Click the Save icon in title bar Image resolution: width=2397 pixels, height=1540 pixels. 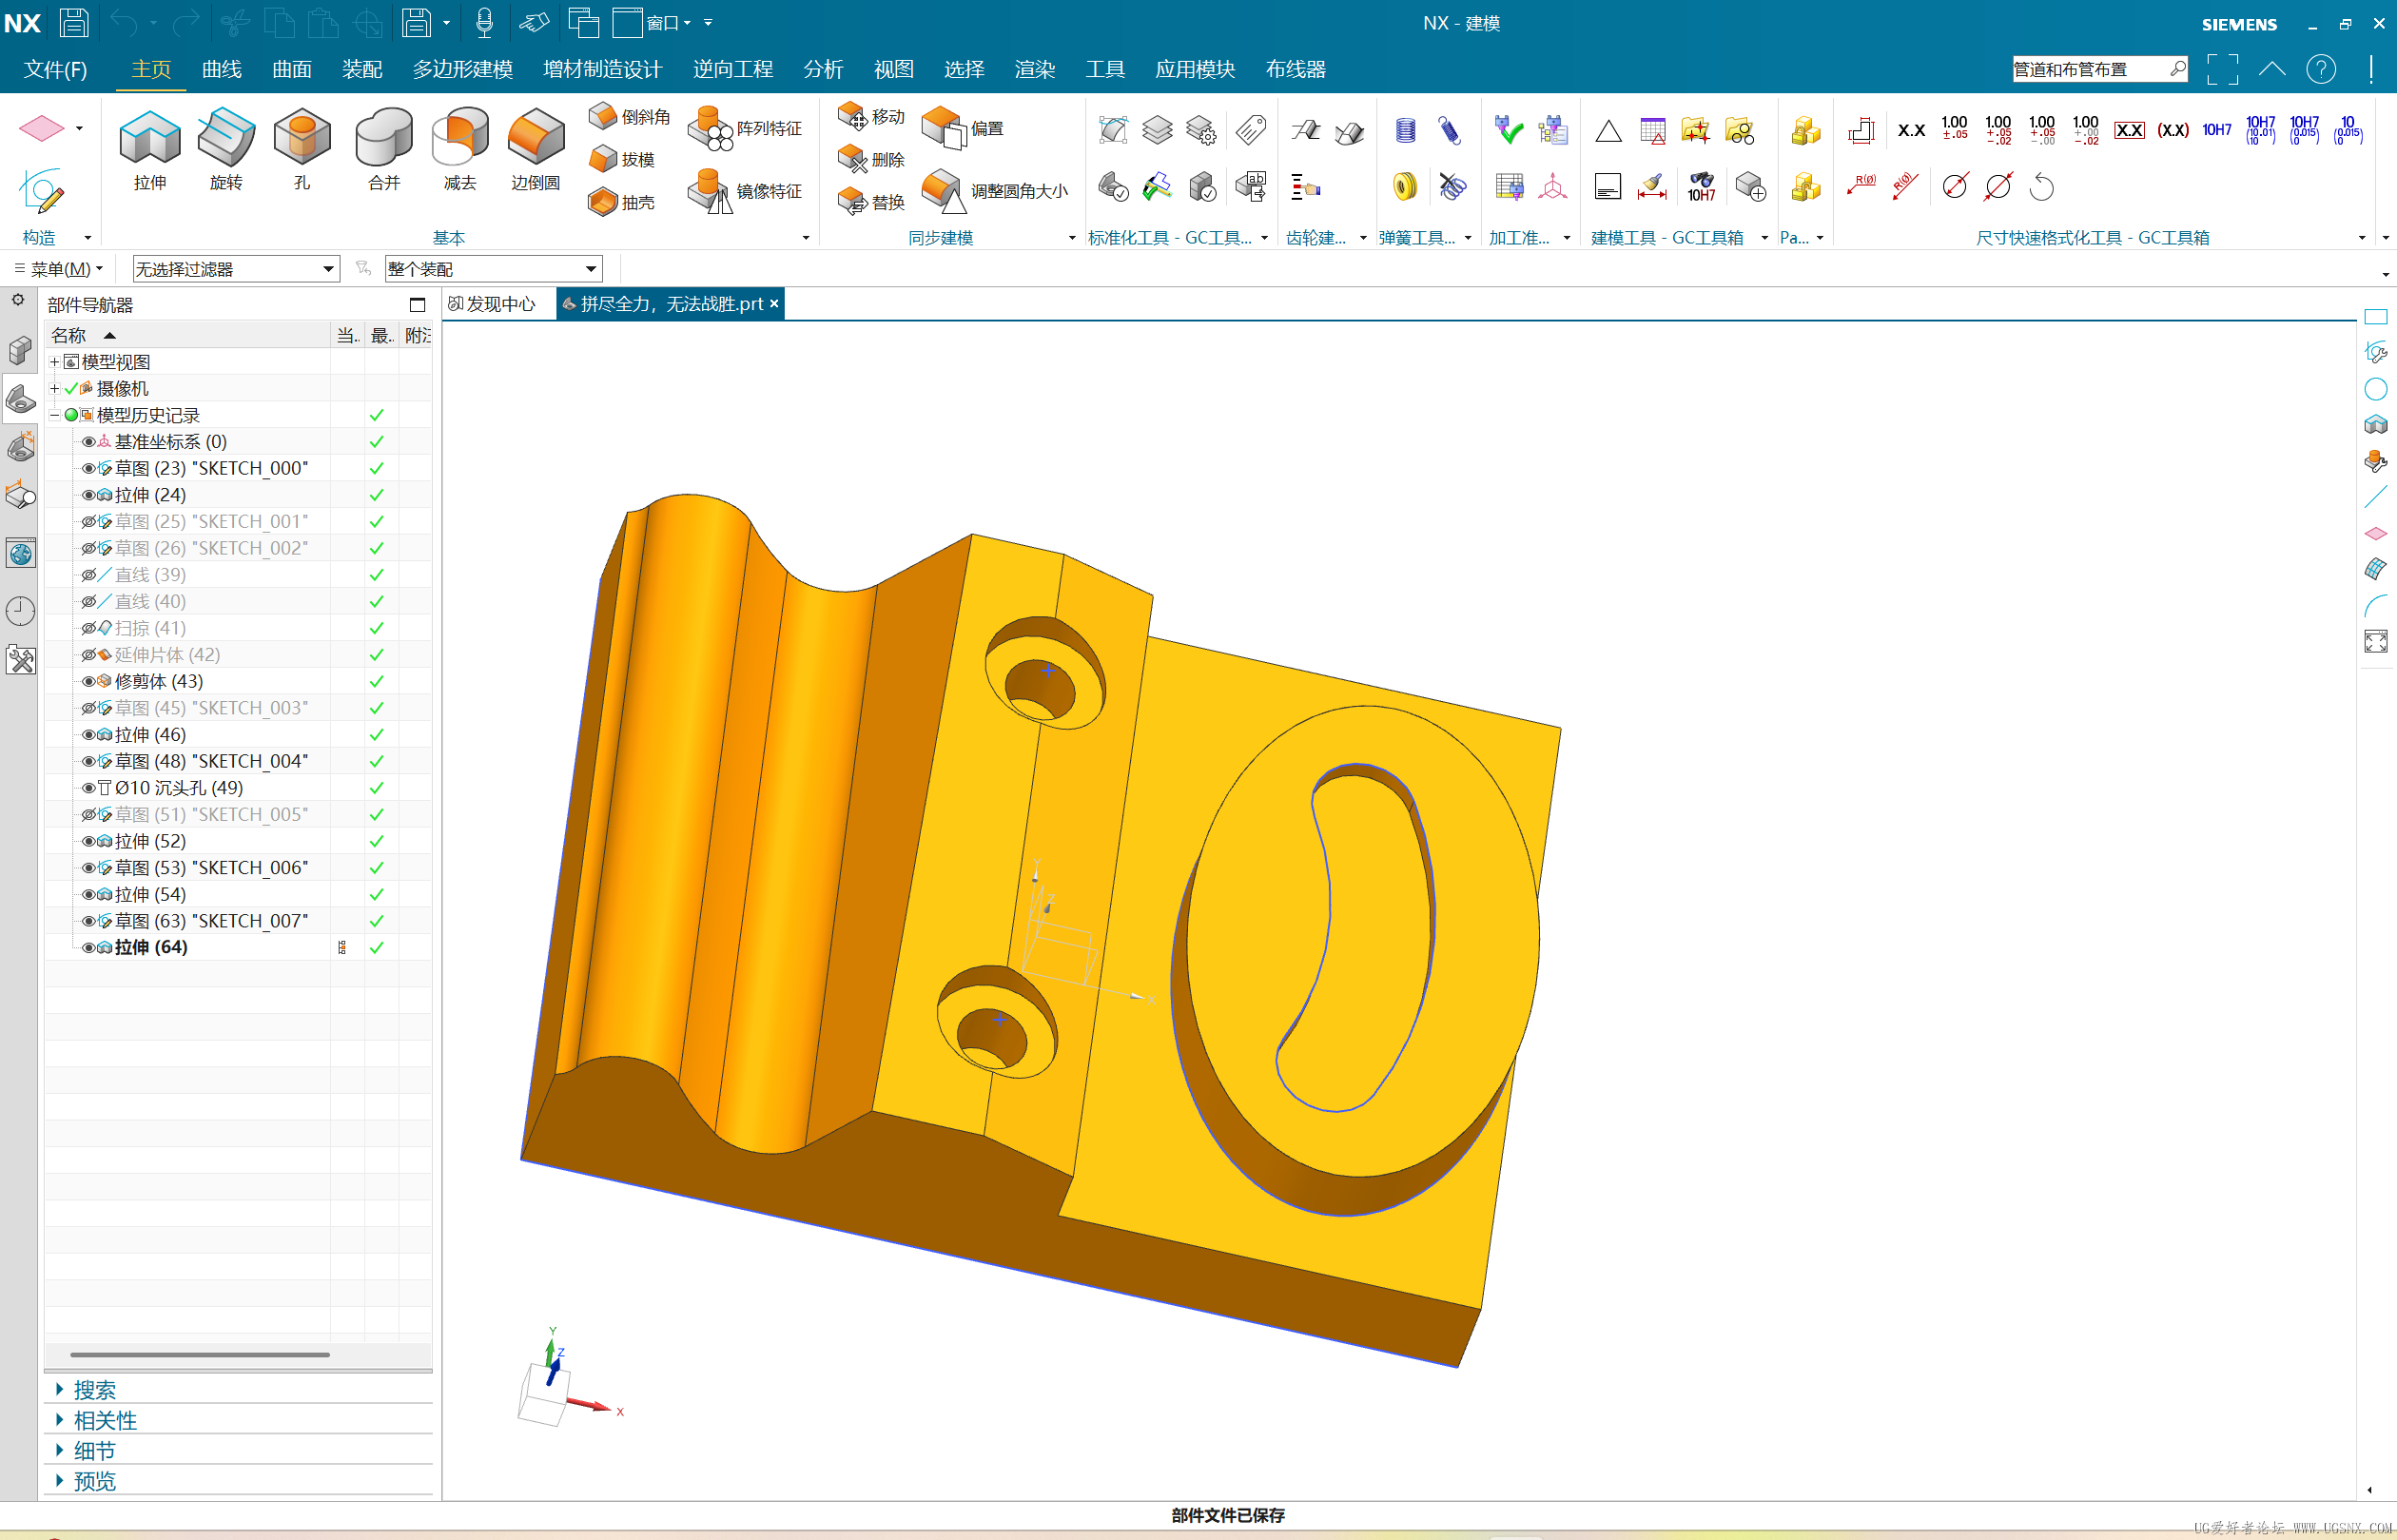point(73,22)
